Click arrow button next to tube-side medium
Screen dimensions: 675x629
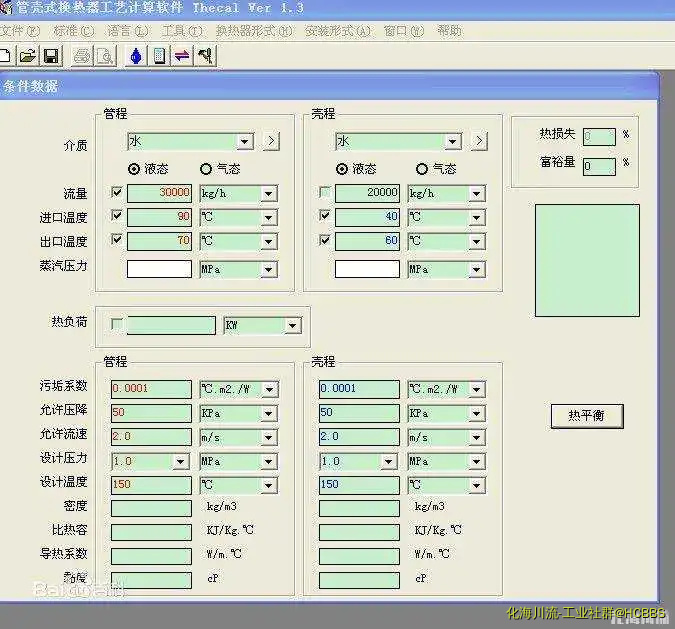tap(271, 141)
